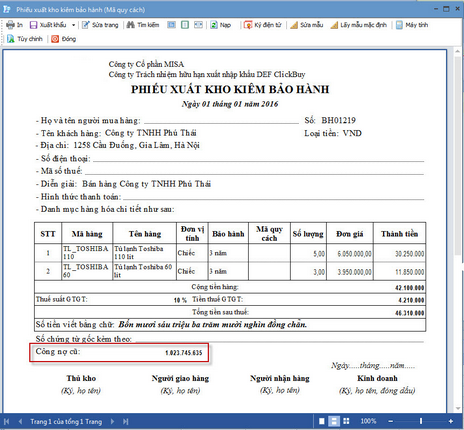Click the Thành tiền column header
Viewport: 464px width, 430px height.
pyautogui.click(x=399, y=234)
